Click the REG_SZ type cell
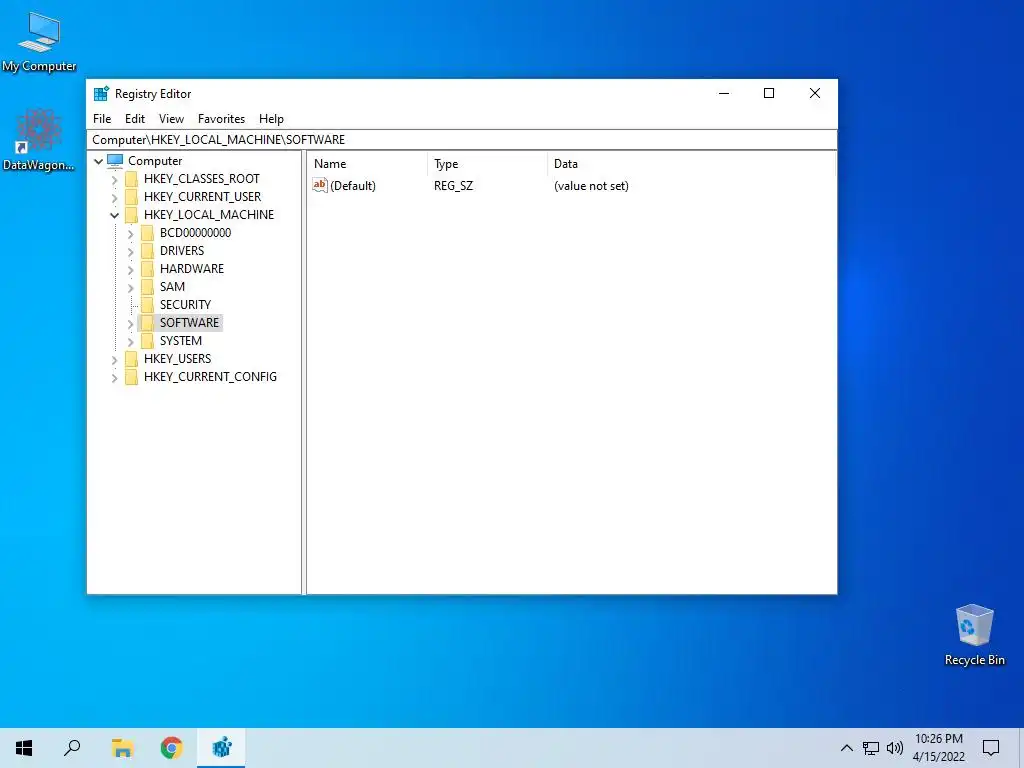 coord(453,185)
